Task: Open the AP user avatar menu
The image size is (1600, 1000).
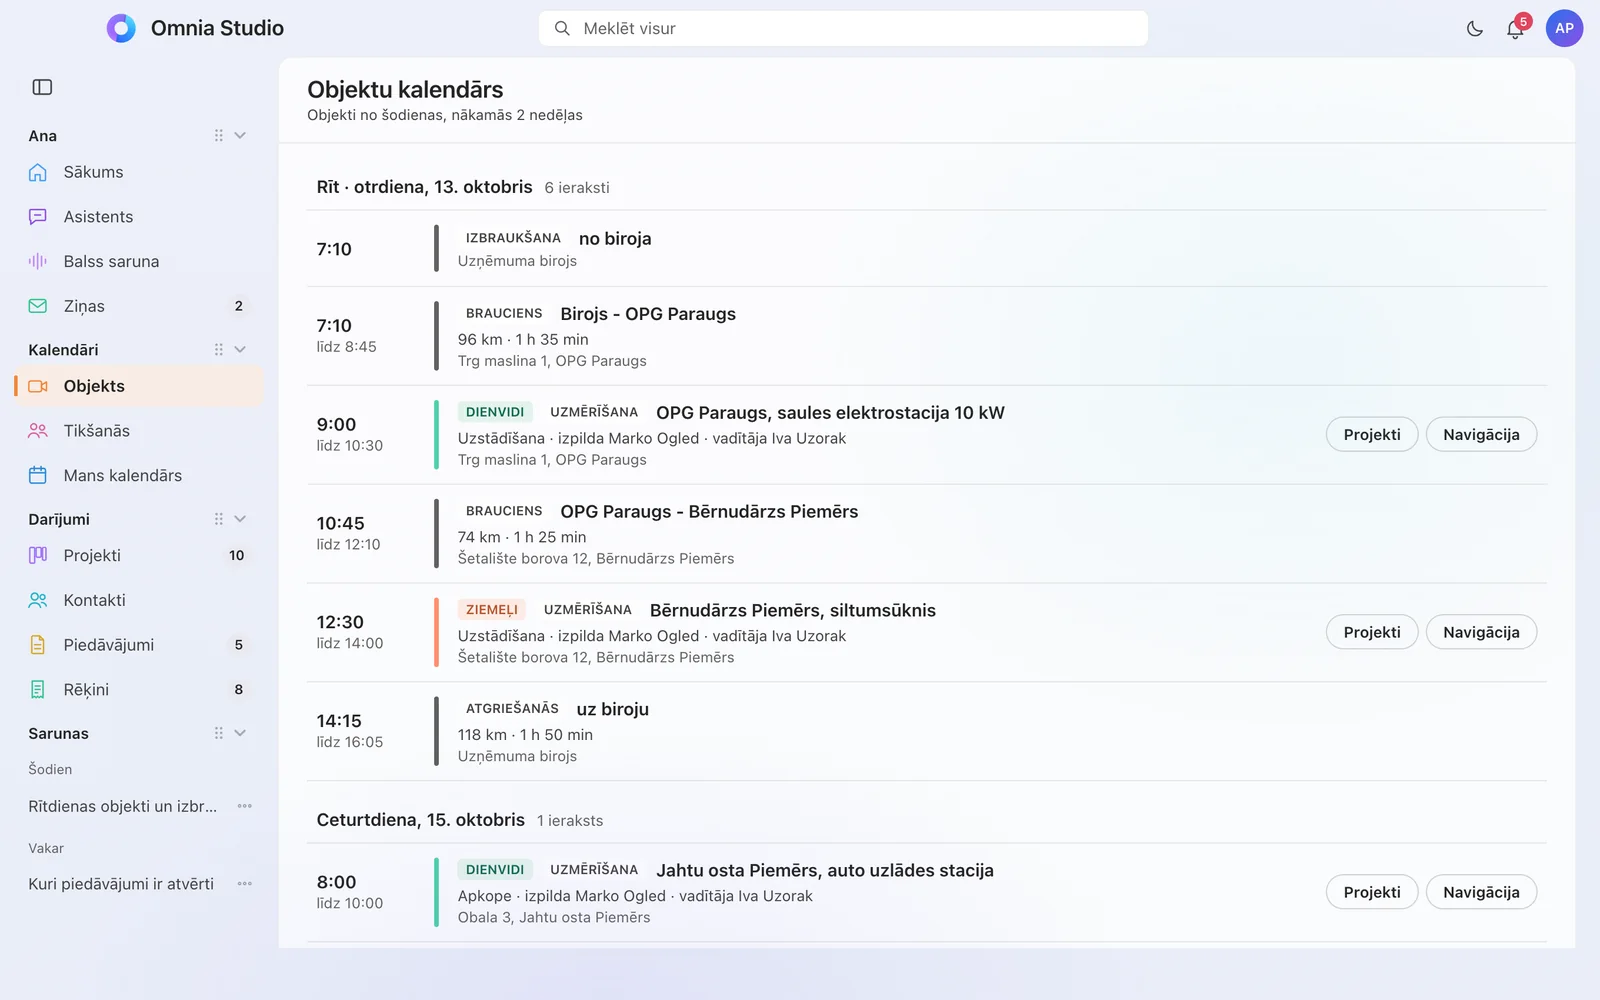Action: pyautogui.click(x=1564, y=28)
